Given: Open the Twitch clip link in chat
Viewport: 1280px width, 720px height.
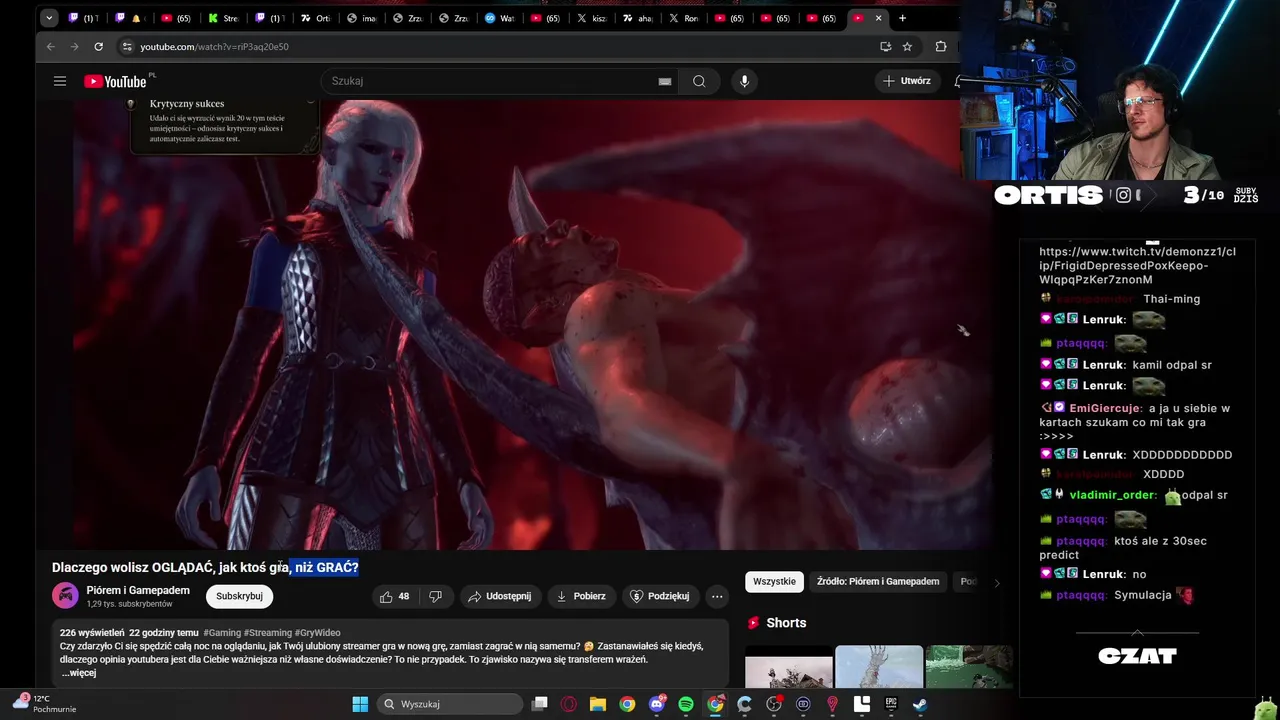Looking at the screenshot, I should point(1137,265).
